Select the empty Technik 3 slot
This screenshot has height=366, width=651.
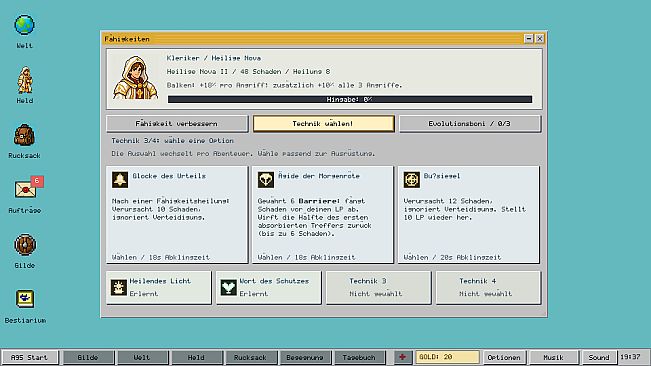coord(379,288)
